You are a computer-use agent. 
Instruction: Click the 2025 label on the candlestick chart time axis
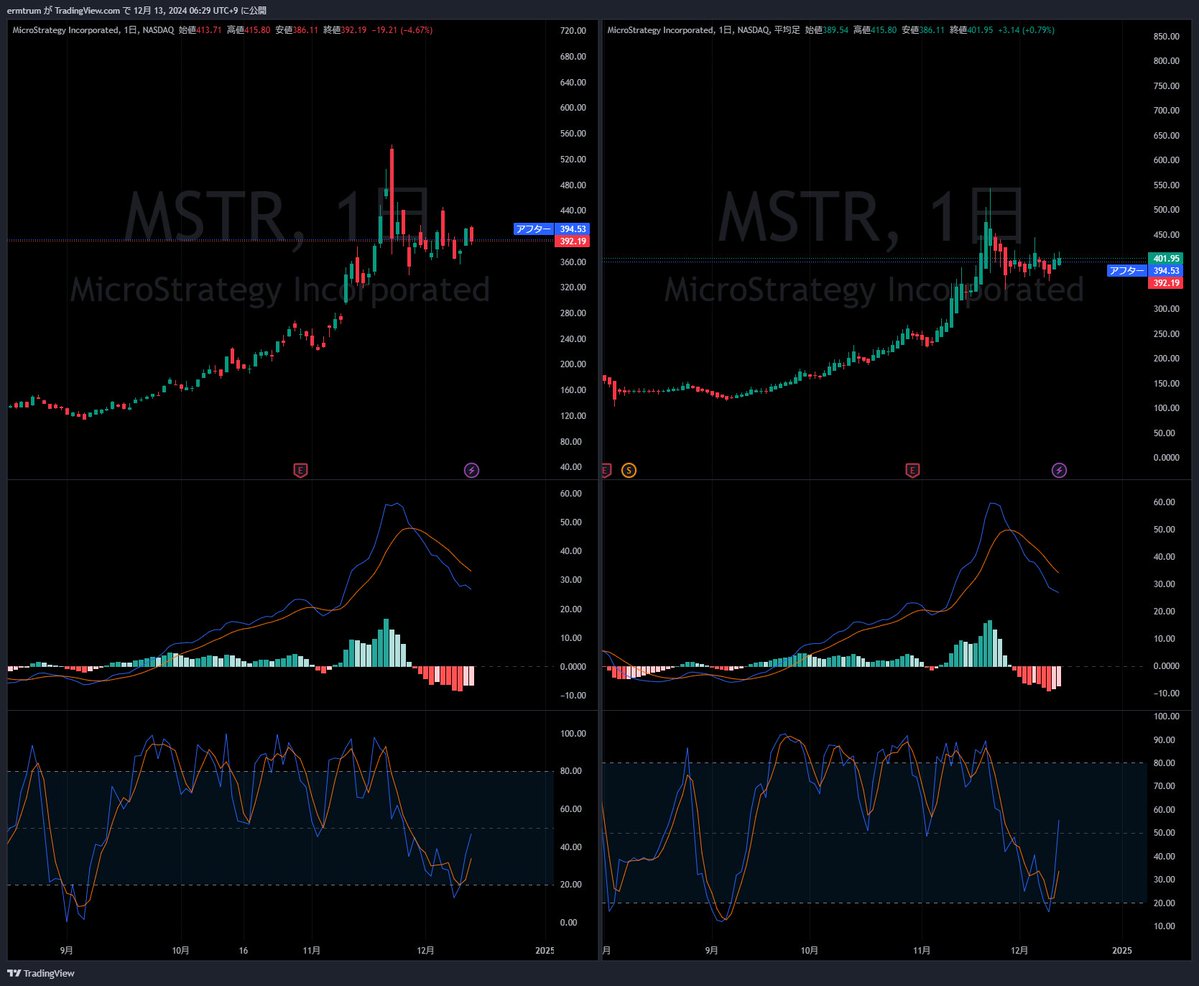pos(544,951)
